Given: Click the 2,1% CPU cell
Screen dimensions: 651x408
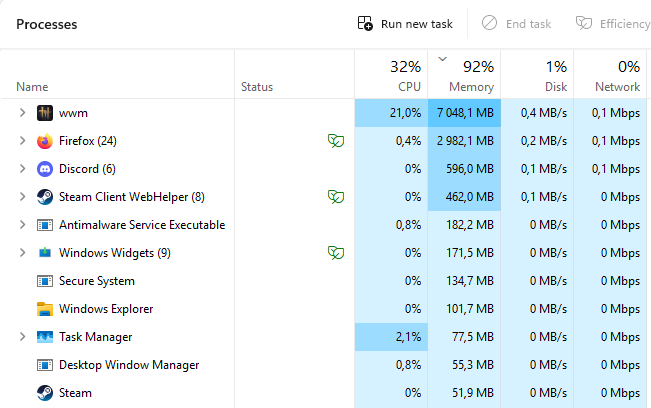Looking at the screenshot, I should (x=392, y=337).
